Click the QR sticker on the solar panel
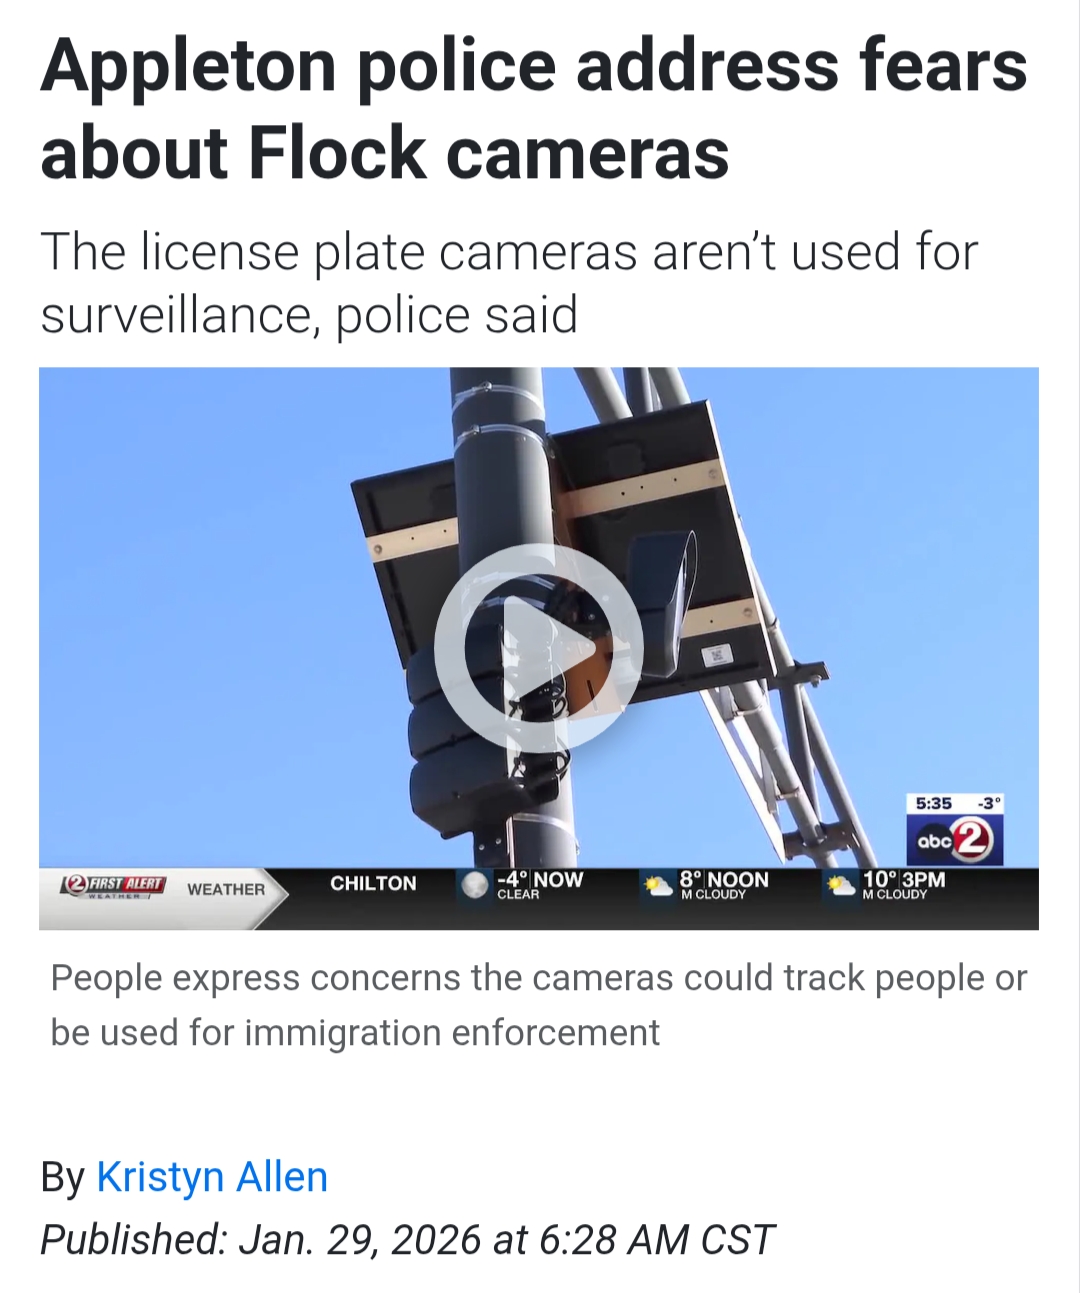 coord(716,655)
